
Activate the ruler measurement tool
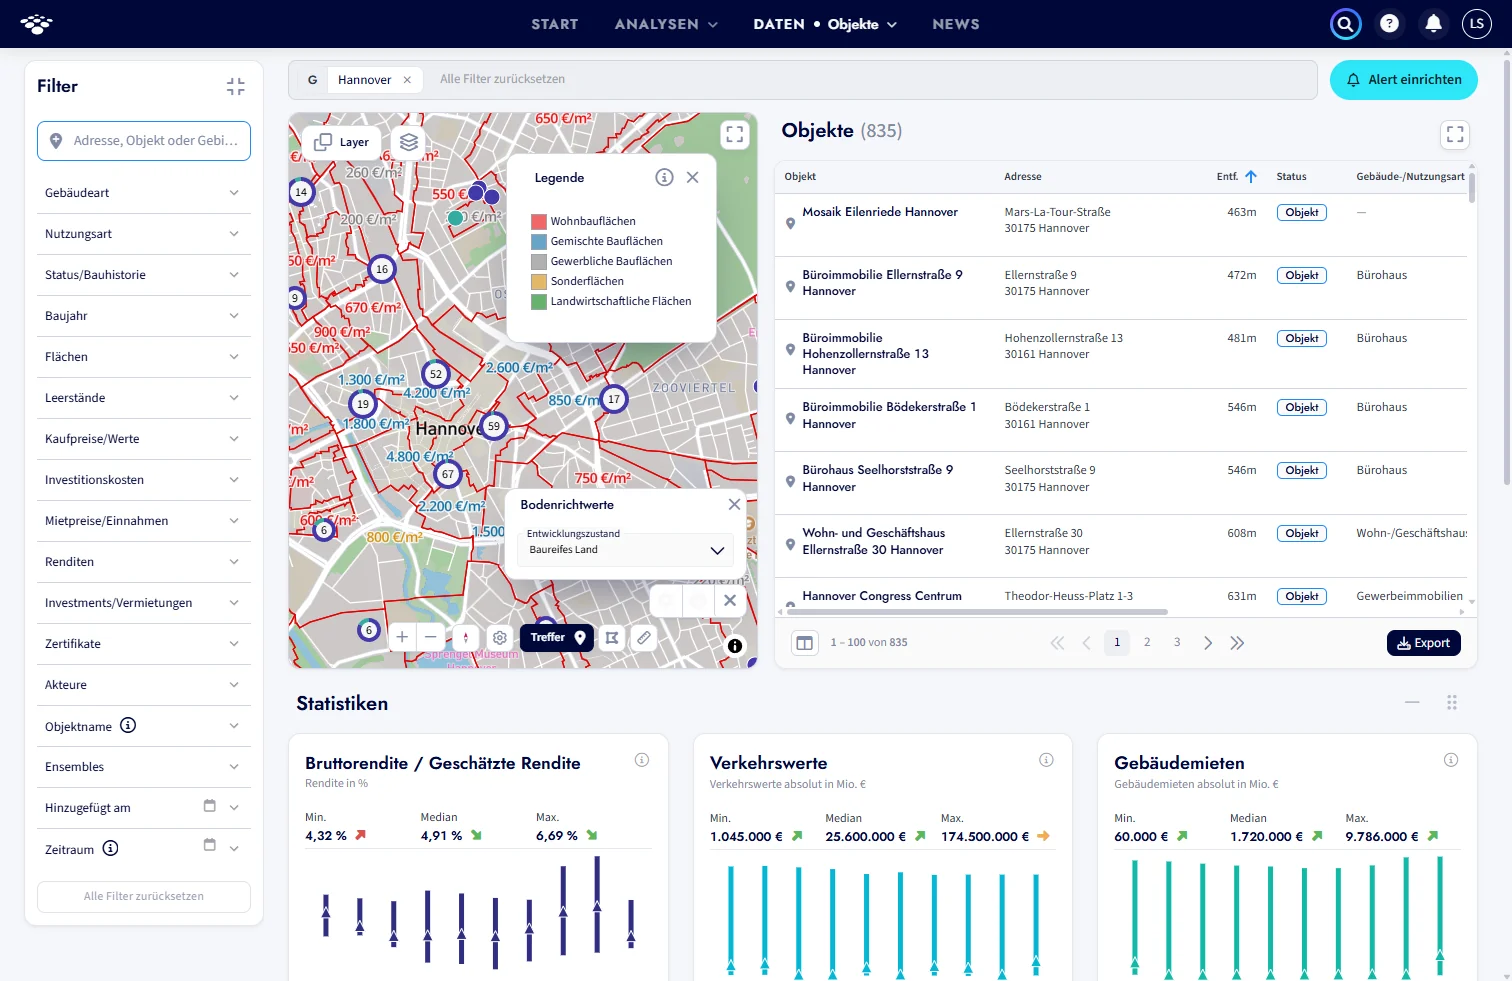click(644, 637)
